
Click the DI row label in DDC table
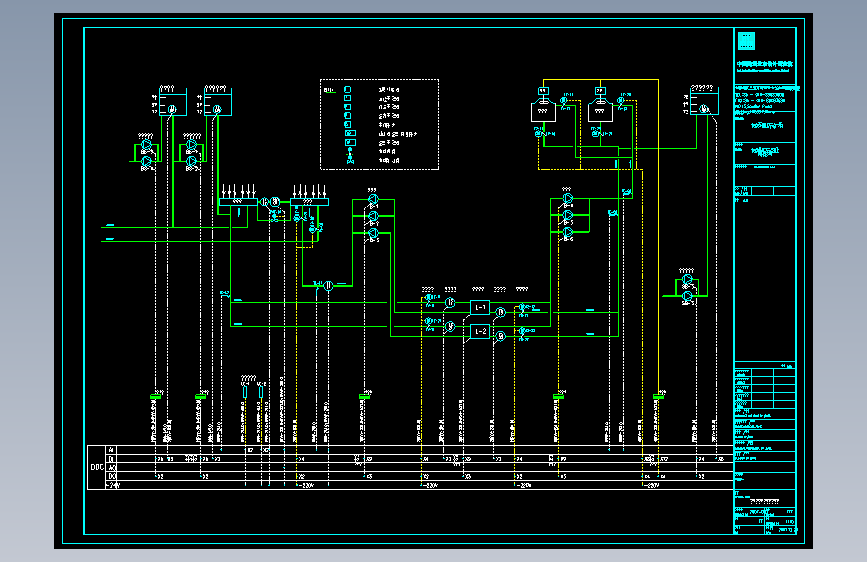[x=112, y=459]
